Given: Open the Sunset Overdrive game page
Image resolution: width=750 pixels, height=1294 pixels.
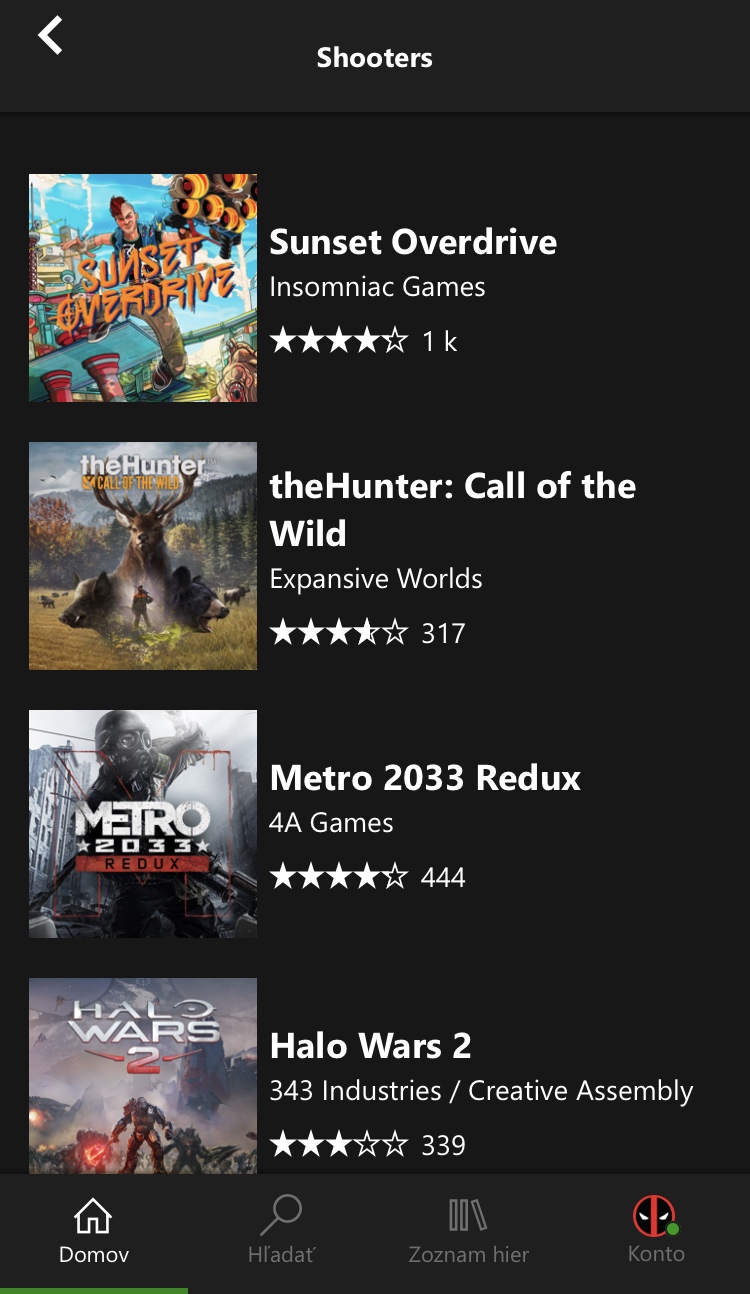Looking at the screenshot, I should click(413, 242).
